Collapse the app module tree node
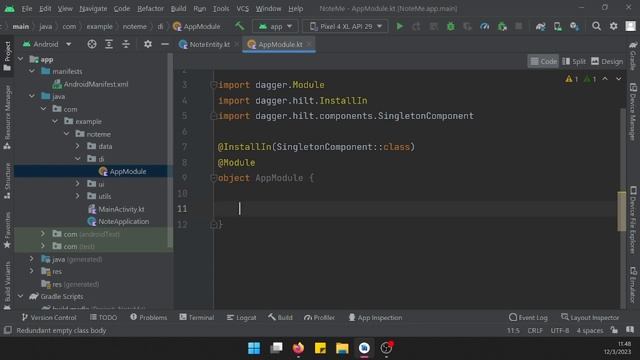Image resolution: width=640 pixels, height=360 pixels. (20, 59)
